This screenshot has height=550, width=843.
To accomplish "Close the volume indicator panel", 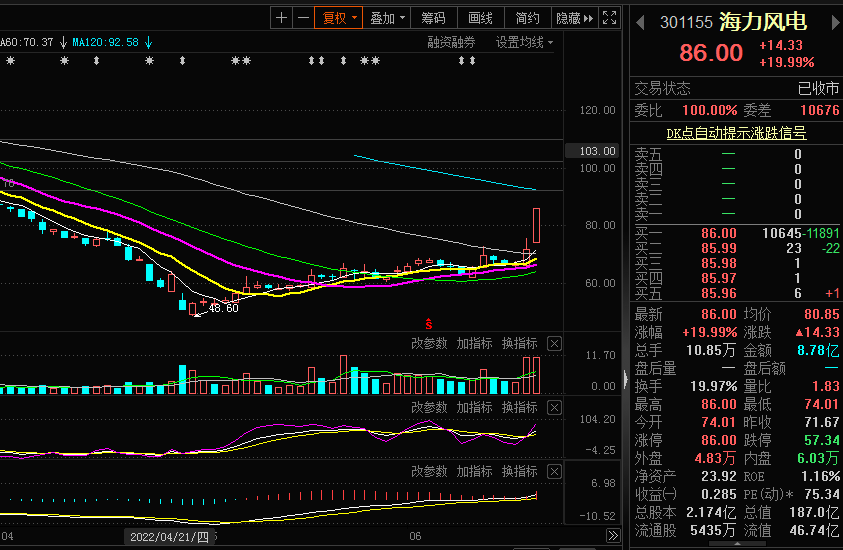I will coord(554,344).
